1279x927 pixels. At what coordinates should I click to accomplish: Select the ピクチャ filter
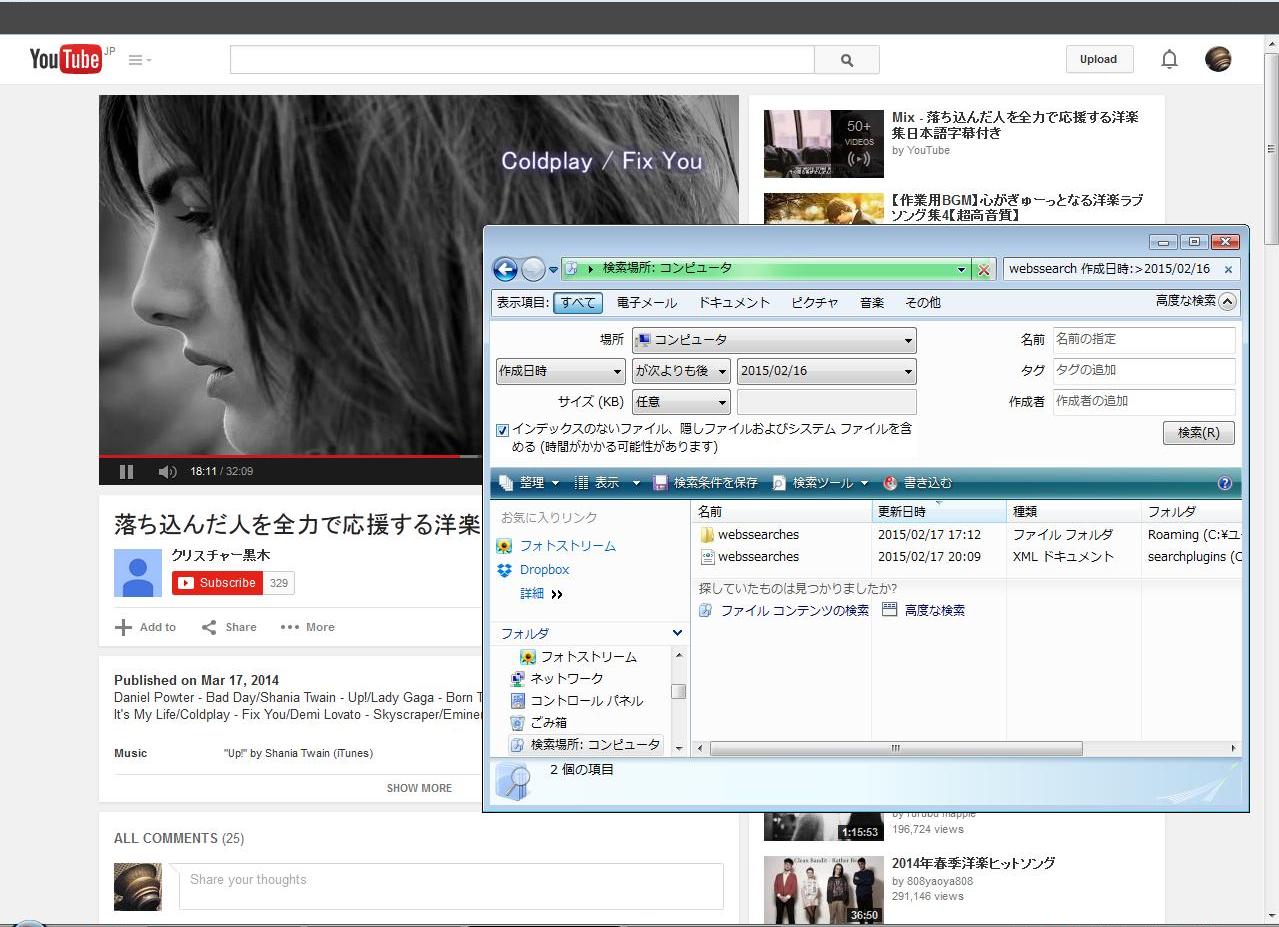pyautogui.click(x=815, y=302)
